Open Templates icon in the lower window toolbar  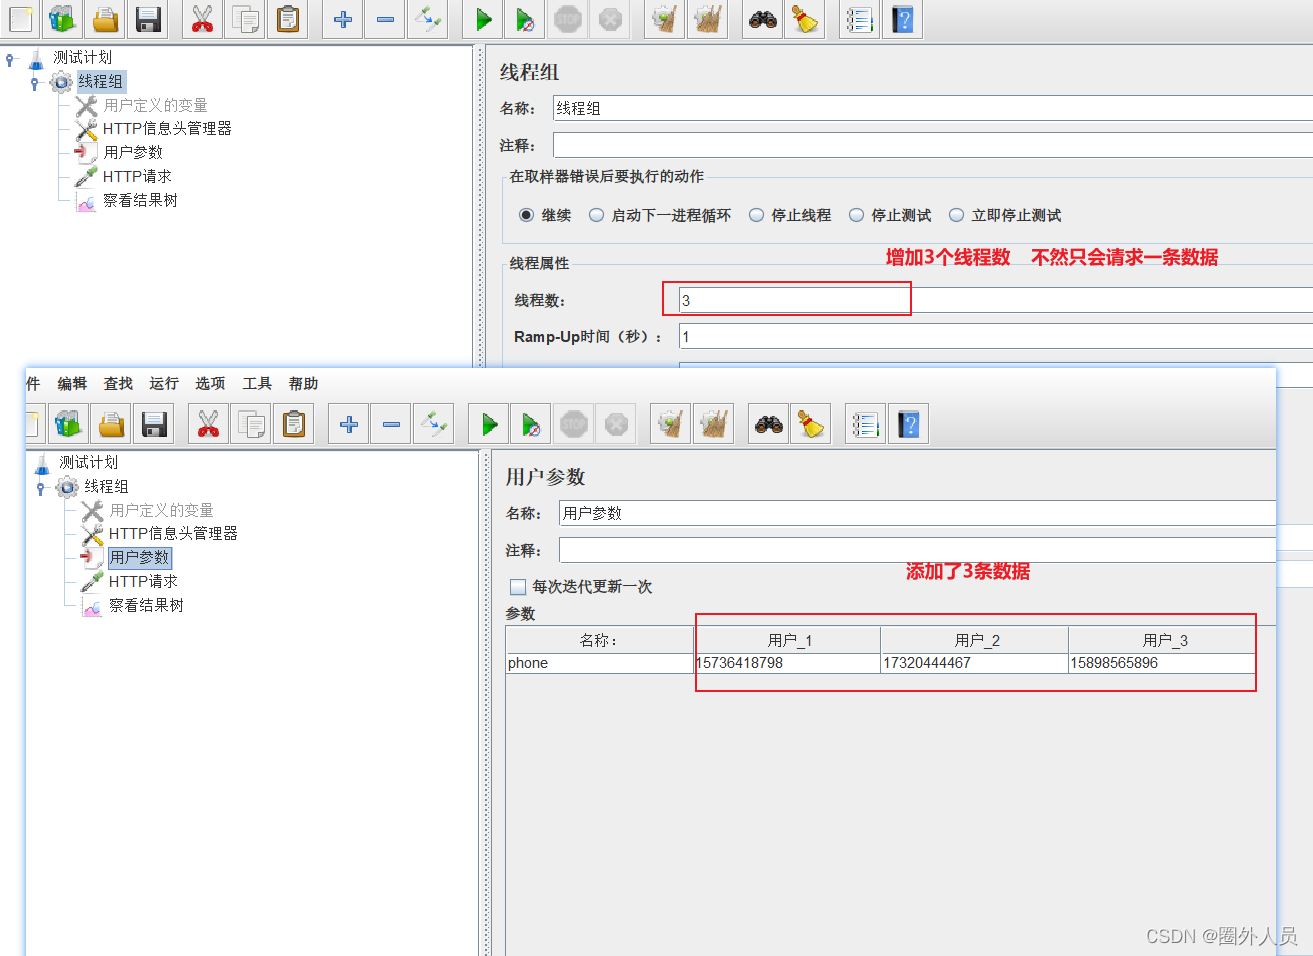pos(68,424)
